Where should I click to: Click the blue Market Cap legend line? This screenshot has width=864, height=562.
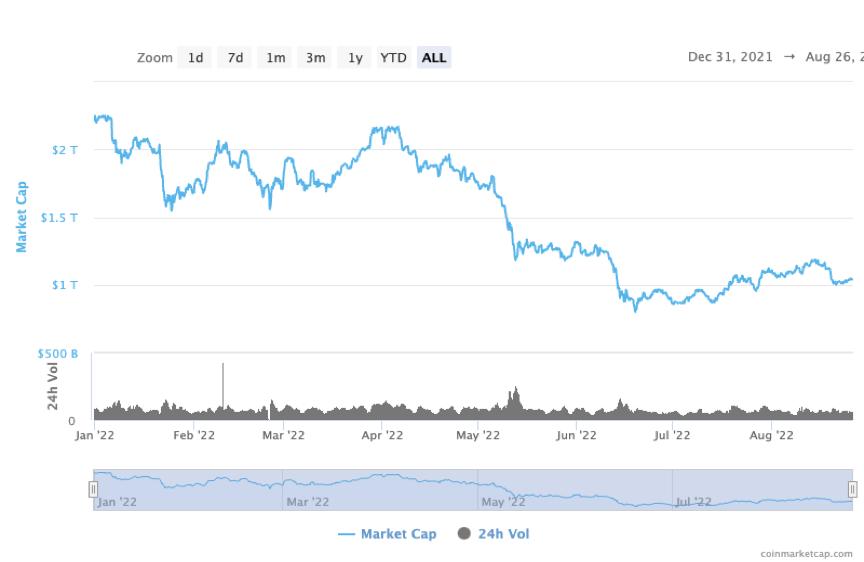[346, 534]
